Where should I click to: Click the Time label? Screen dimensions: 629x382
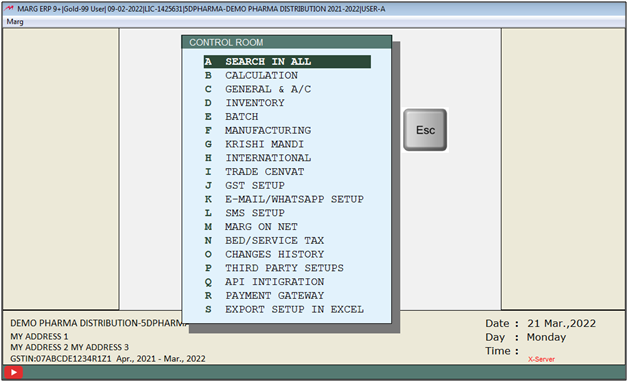point(502,351)
